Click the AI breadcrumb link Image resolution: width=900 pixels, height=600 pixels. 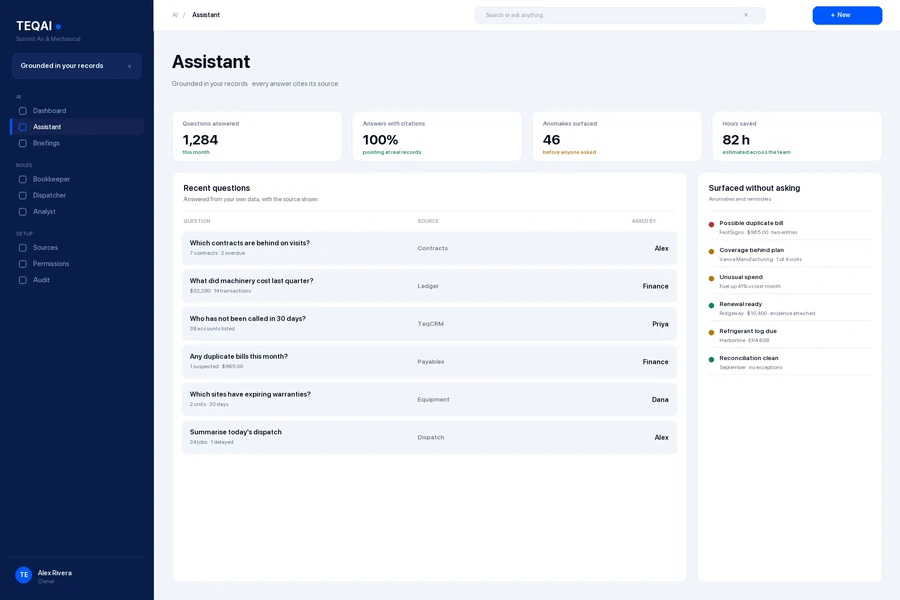click(175, 15)
